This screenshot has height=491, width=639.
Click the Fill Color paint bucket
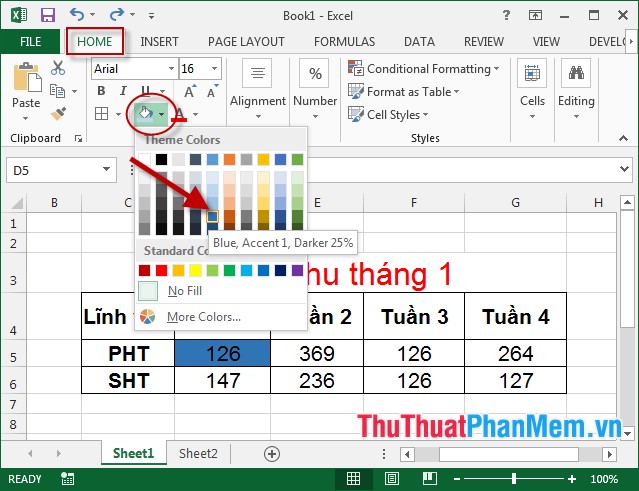[145, 114]
